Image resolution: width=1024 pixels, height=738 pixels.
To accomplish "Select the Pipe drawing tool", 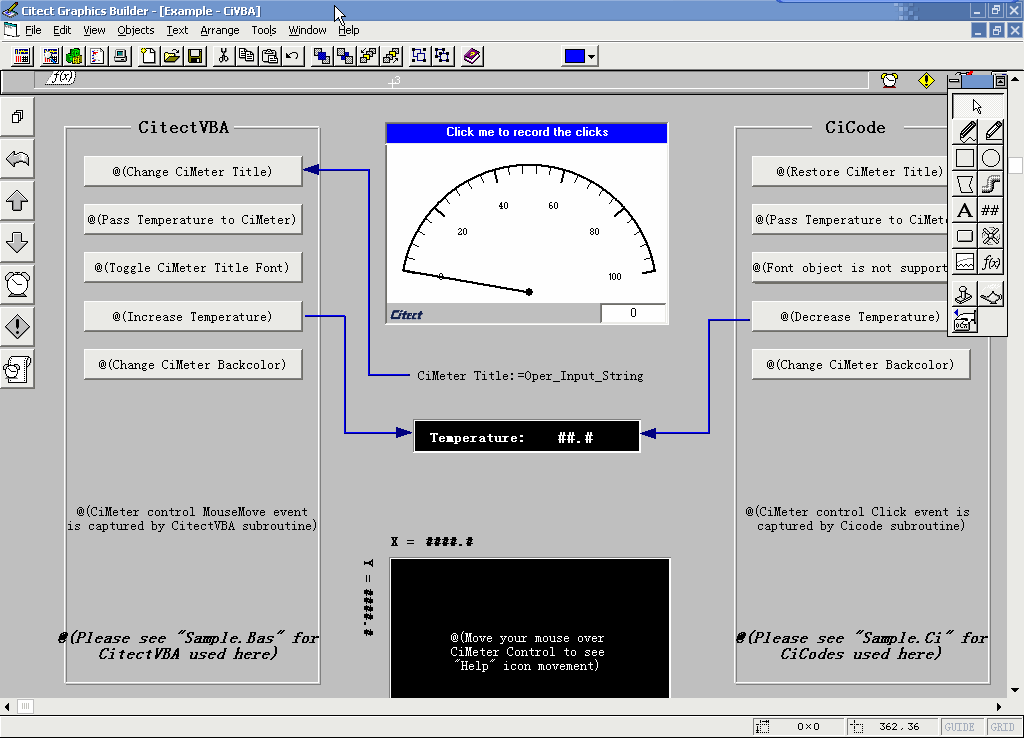I will pos(991,184).
